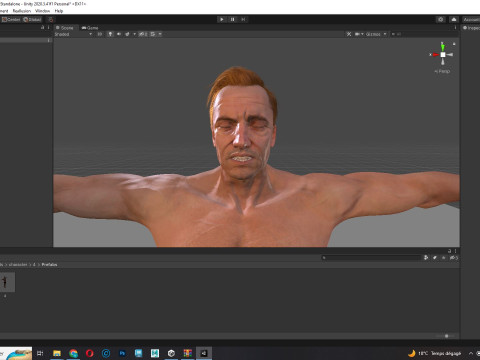Open the grid settings dropdown arrow
This screenshot has width=480, height=360.
click(x=160, y=34)
